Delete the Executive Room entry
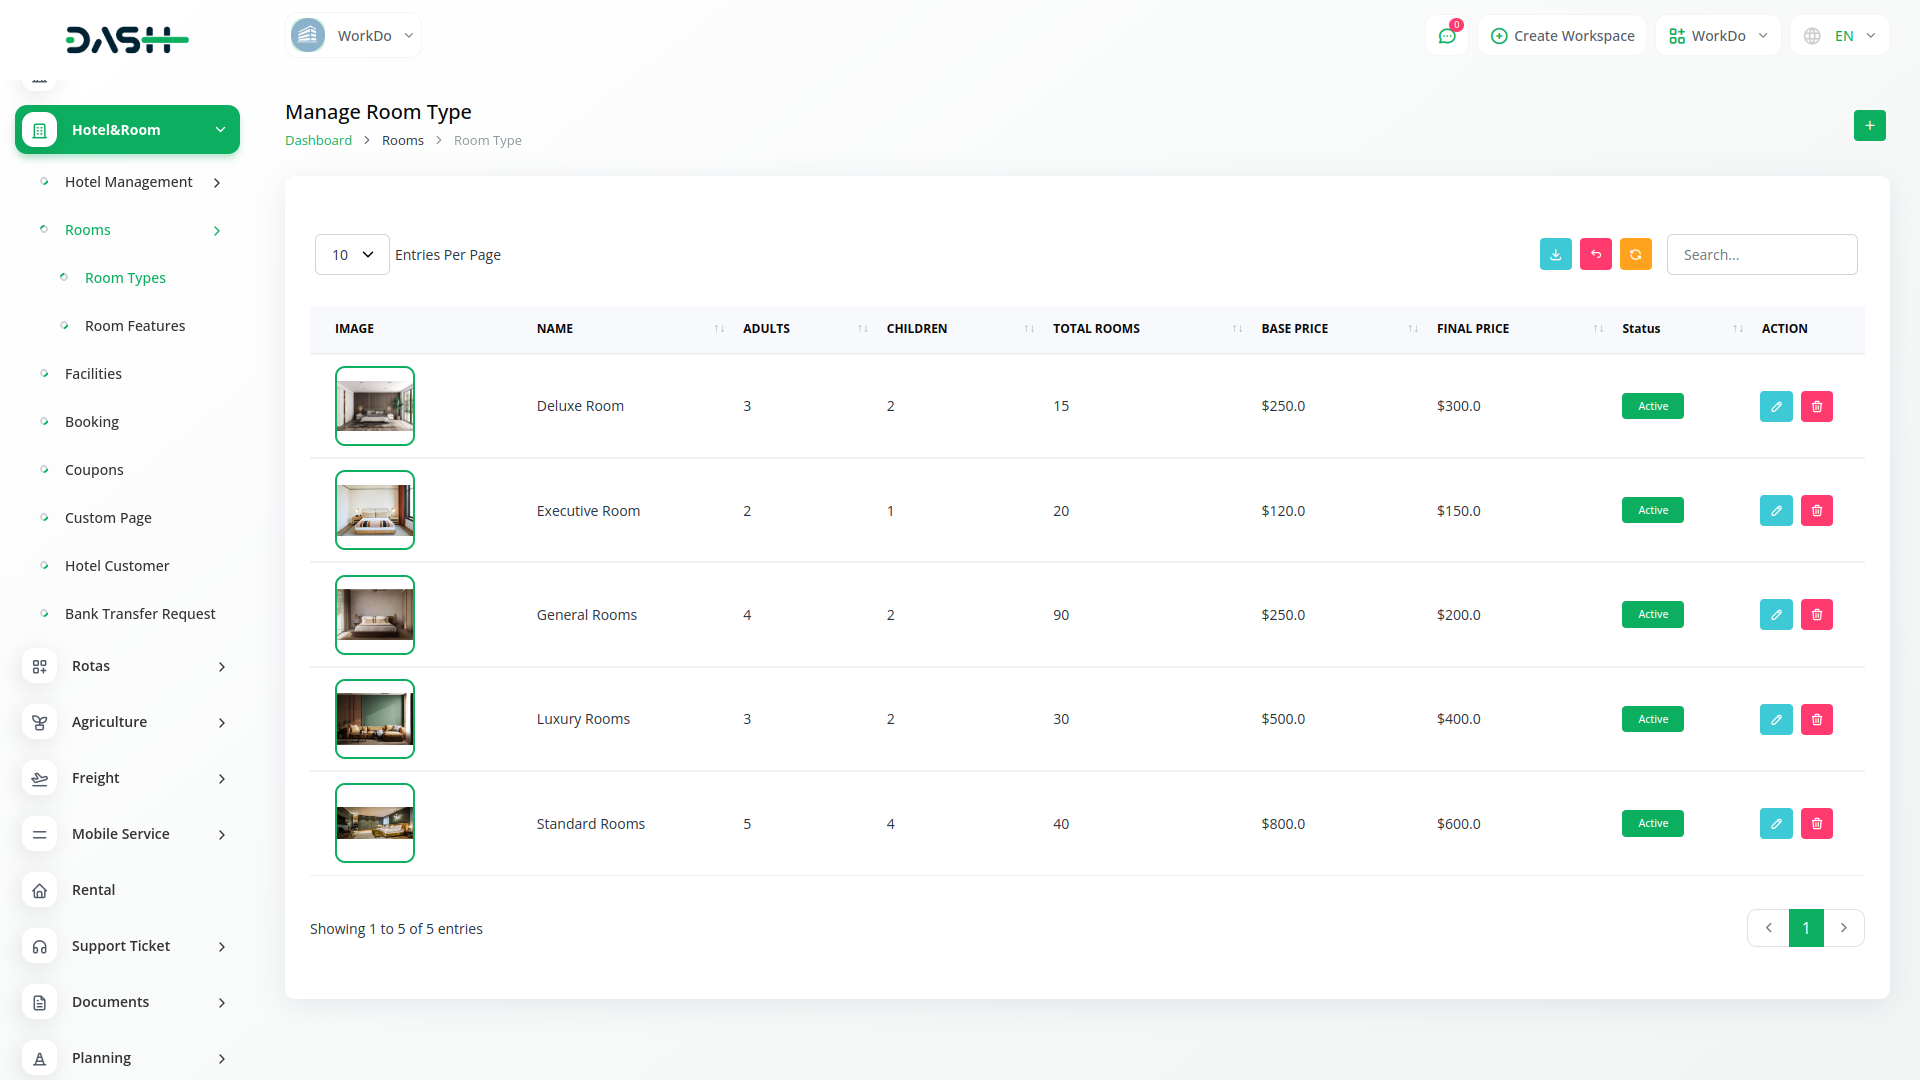 [x=1816, y=511]
